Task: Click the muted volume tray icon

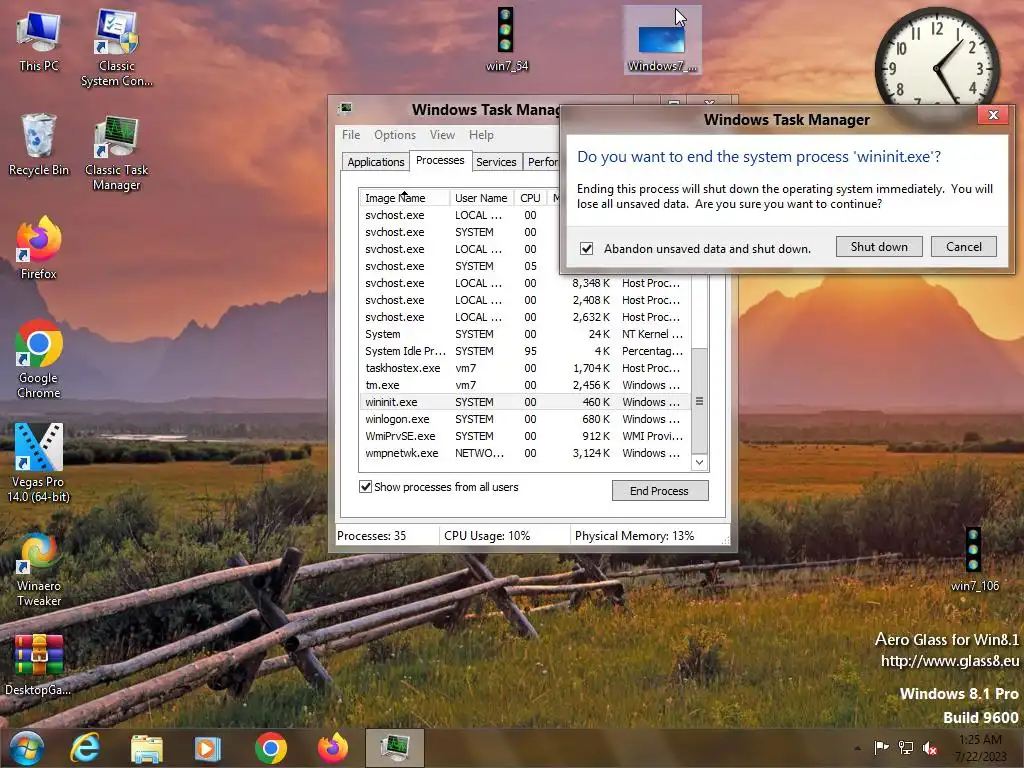Action: [x=930, y=748]
